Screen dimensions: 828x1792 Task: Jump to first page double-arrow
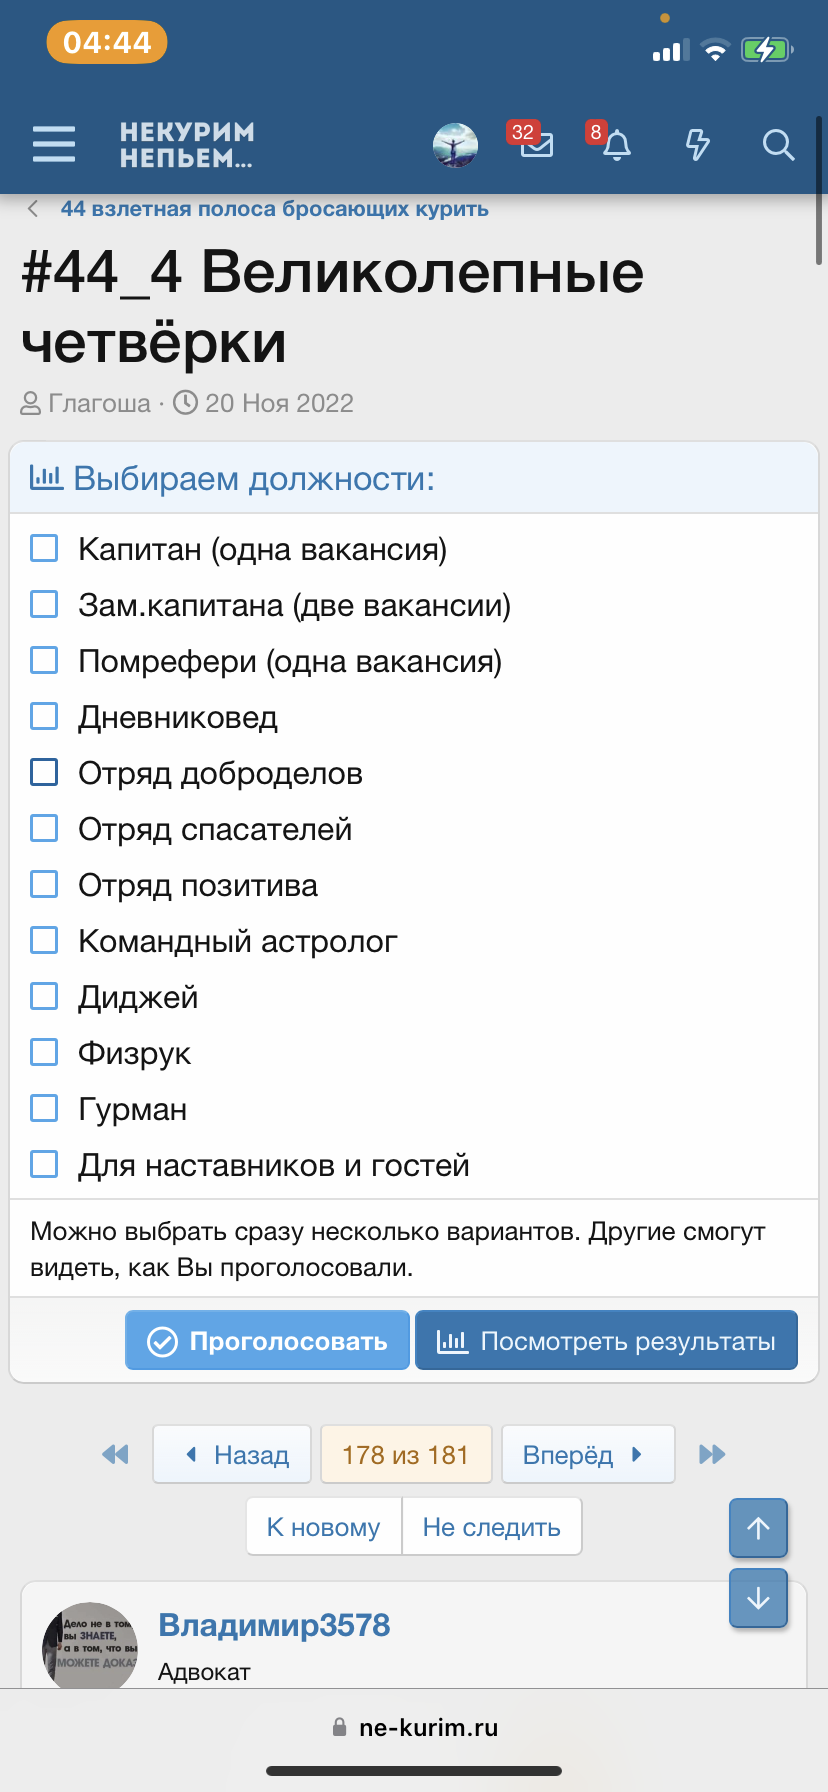point(116,1454)
